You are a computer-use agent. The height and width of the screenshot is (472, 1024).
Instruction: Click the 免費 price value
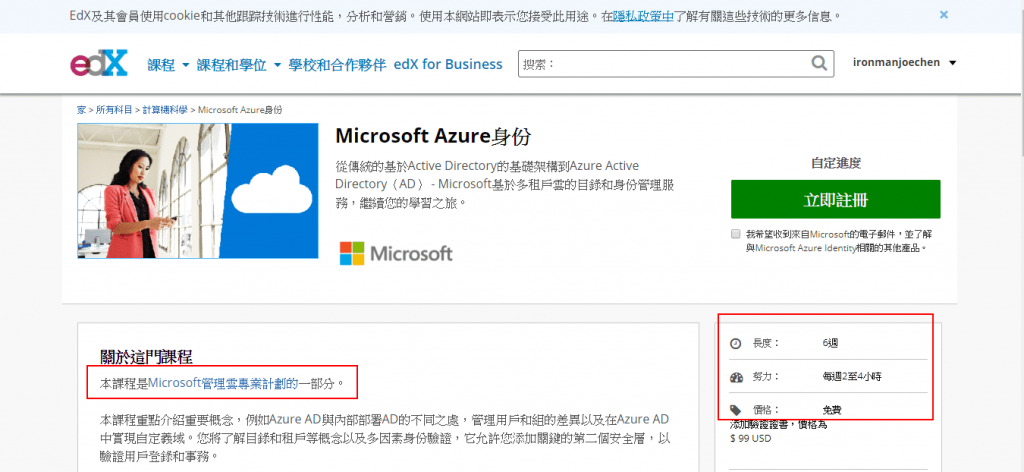point(832,411)
